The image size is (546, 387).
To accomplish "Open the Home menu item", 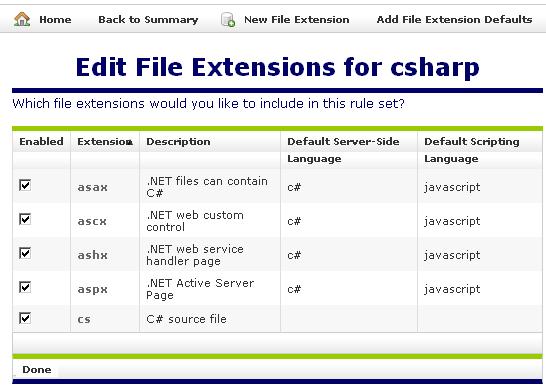I will [x=55, y=20].
